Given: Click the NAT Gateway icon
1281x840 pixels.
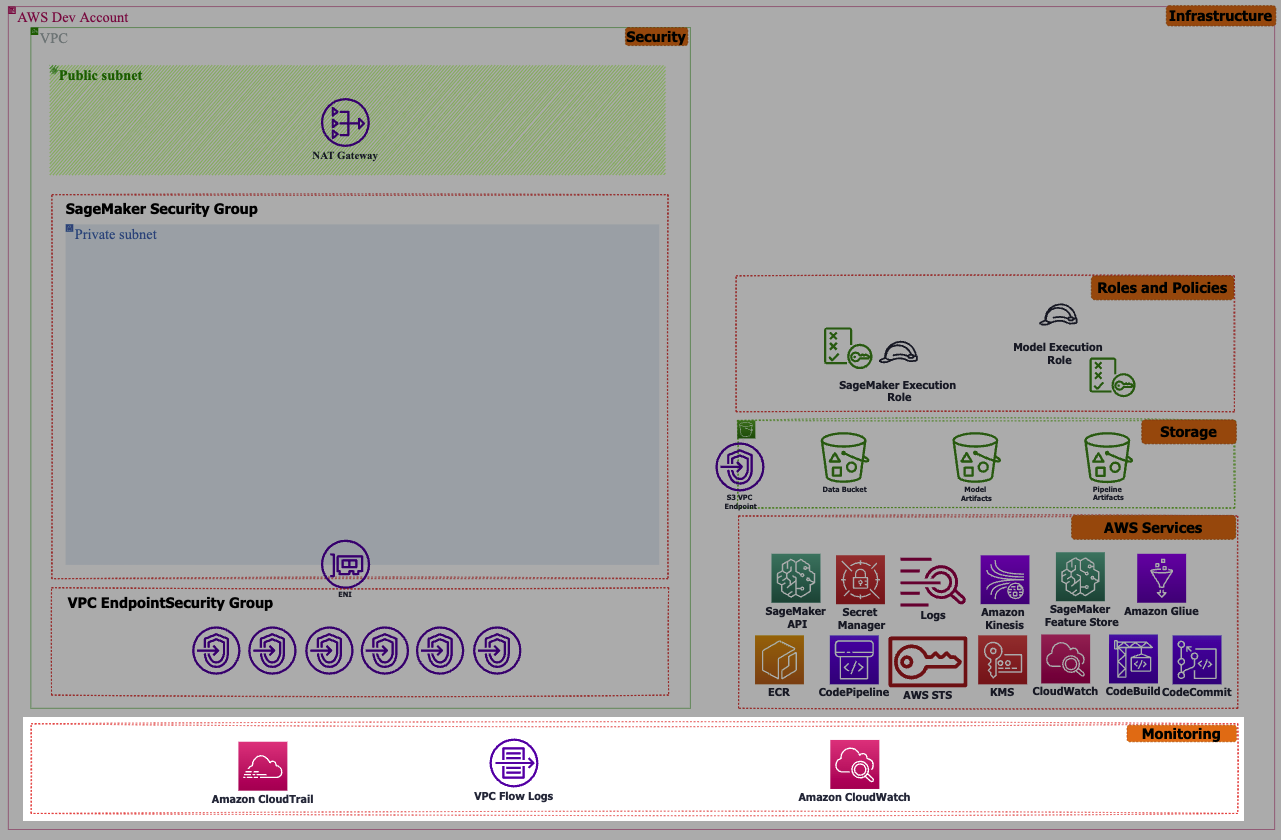Looking at the screenshot, I should 345,123.
